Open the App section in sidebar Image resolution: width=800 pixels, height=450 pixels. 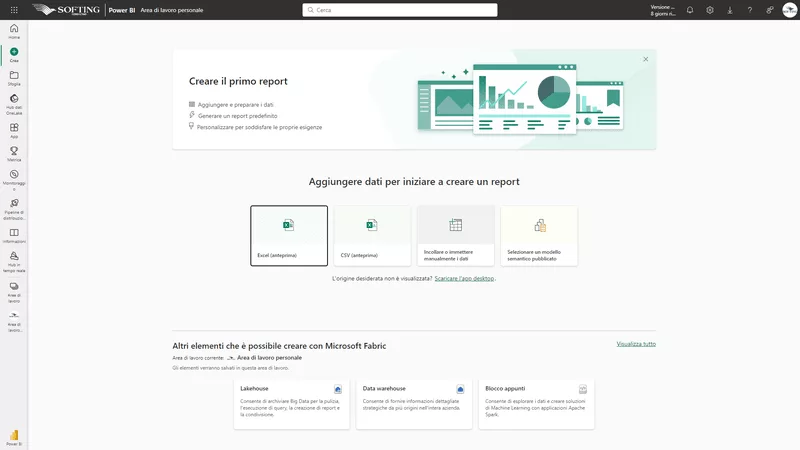(14, 131)
